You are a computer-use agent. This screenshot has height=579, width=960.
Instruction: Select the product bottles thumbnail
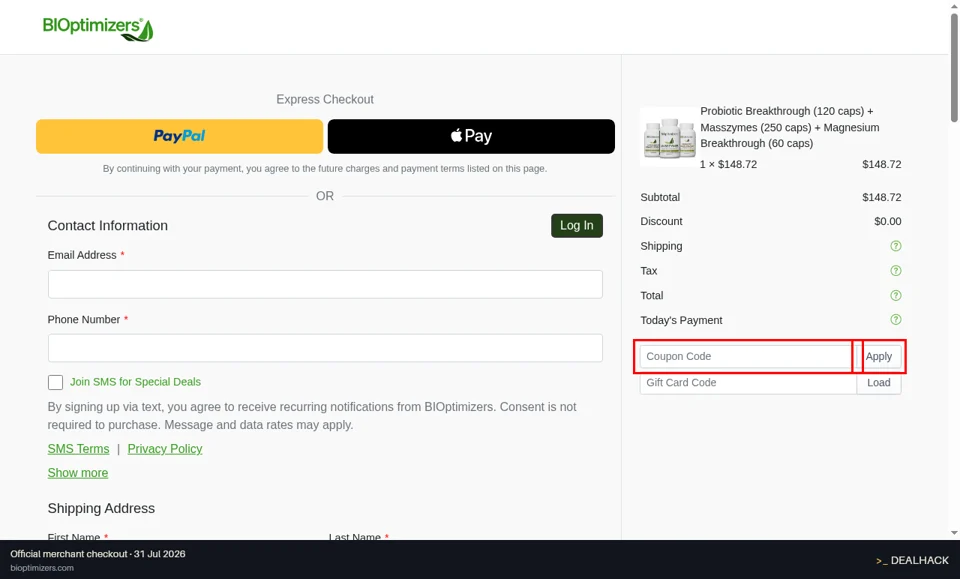[x=669, y=137]
